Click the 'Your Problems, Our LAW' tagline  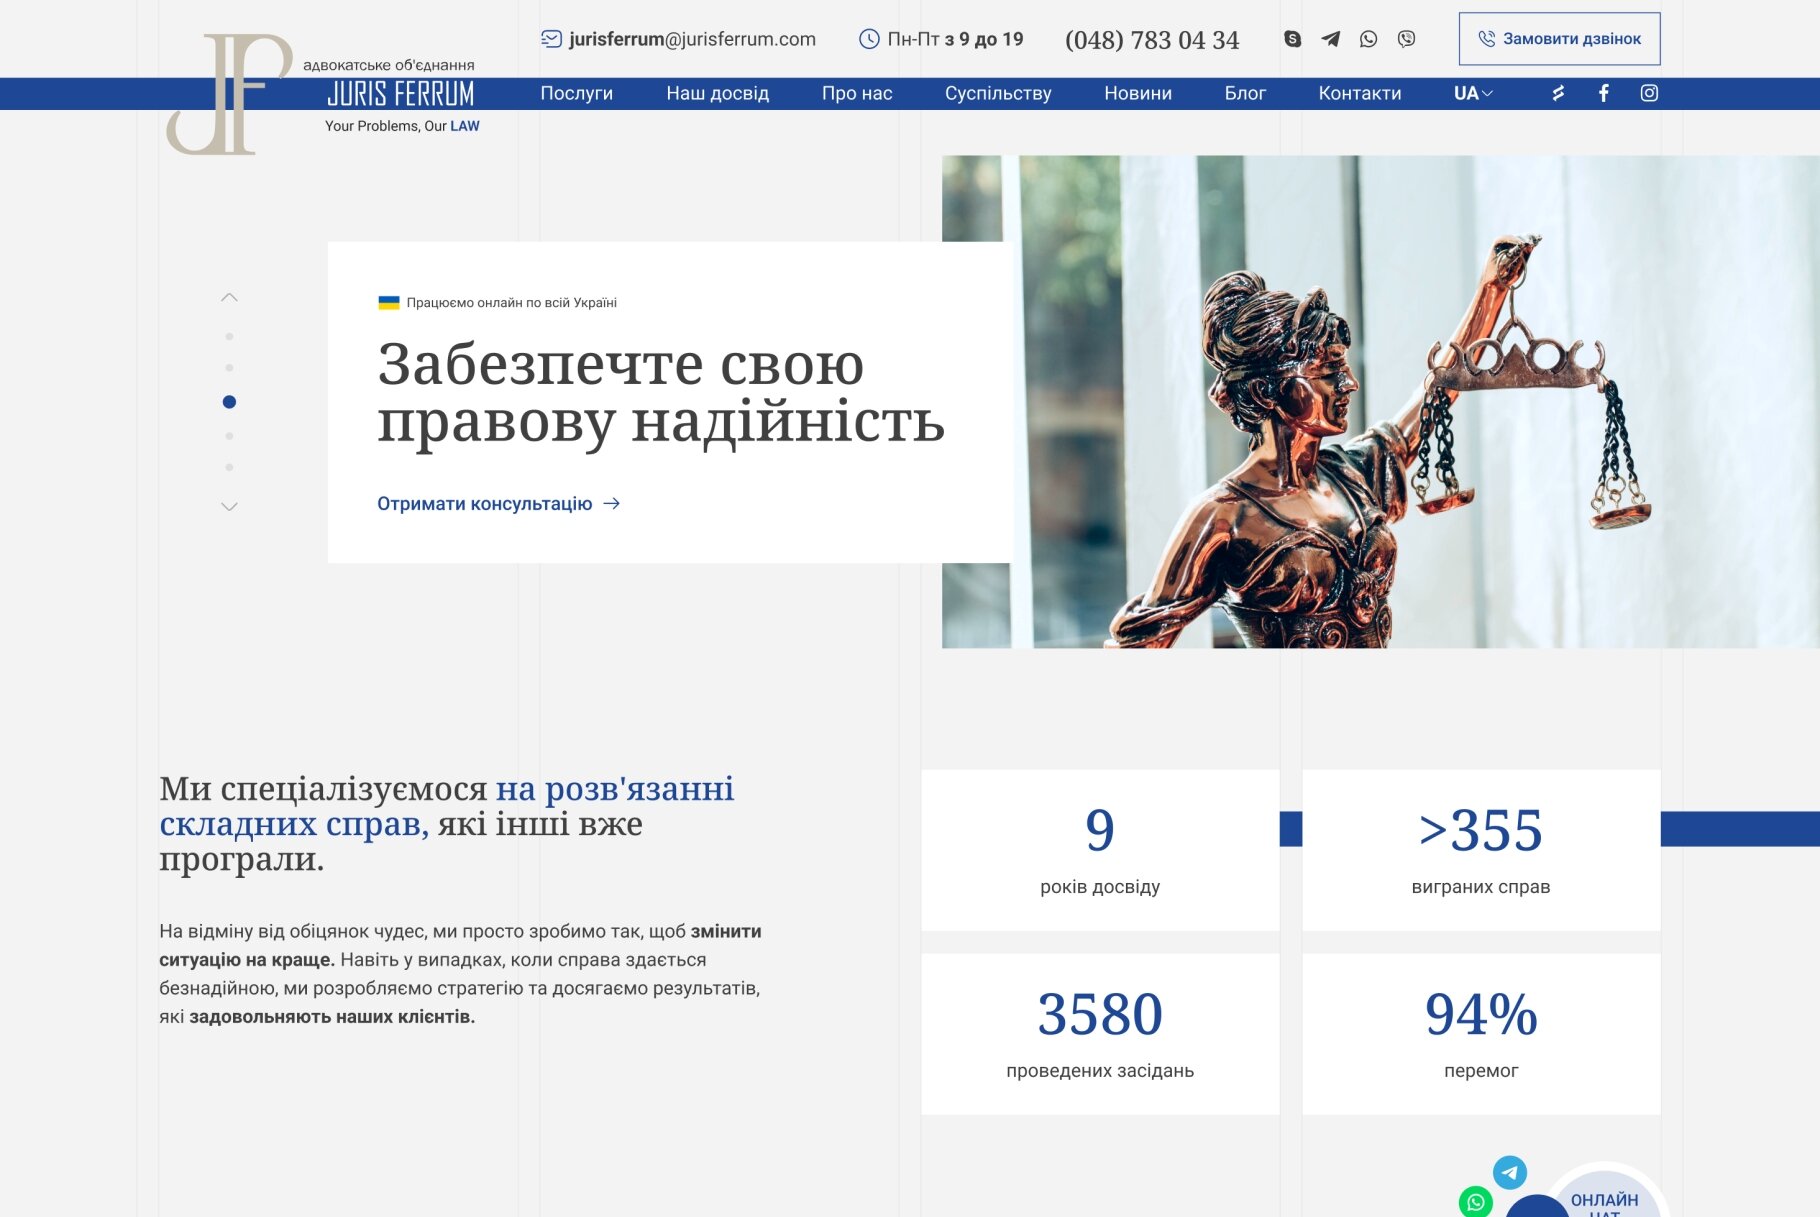[x=402, y=126]
